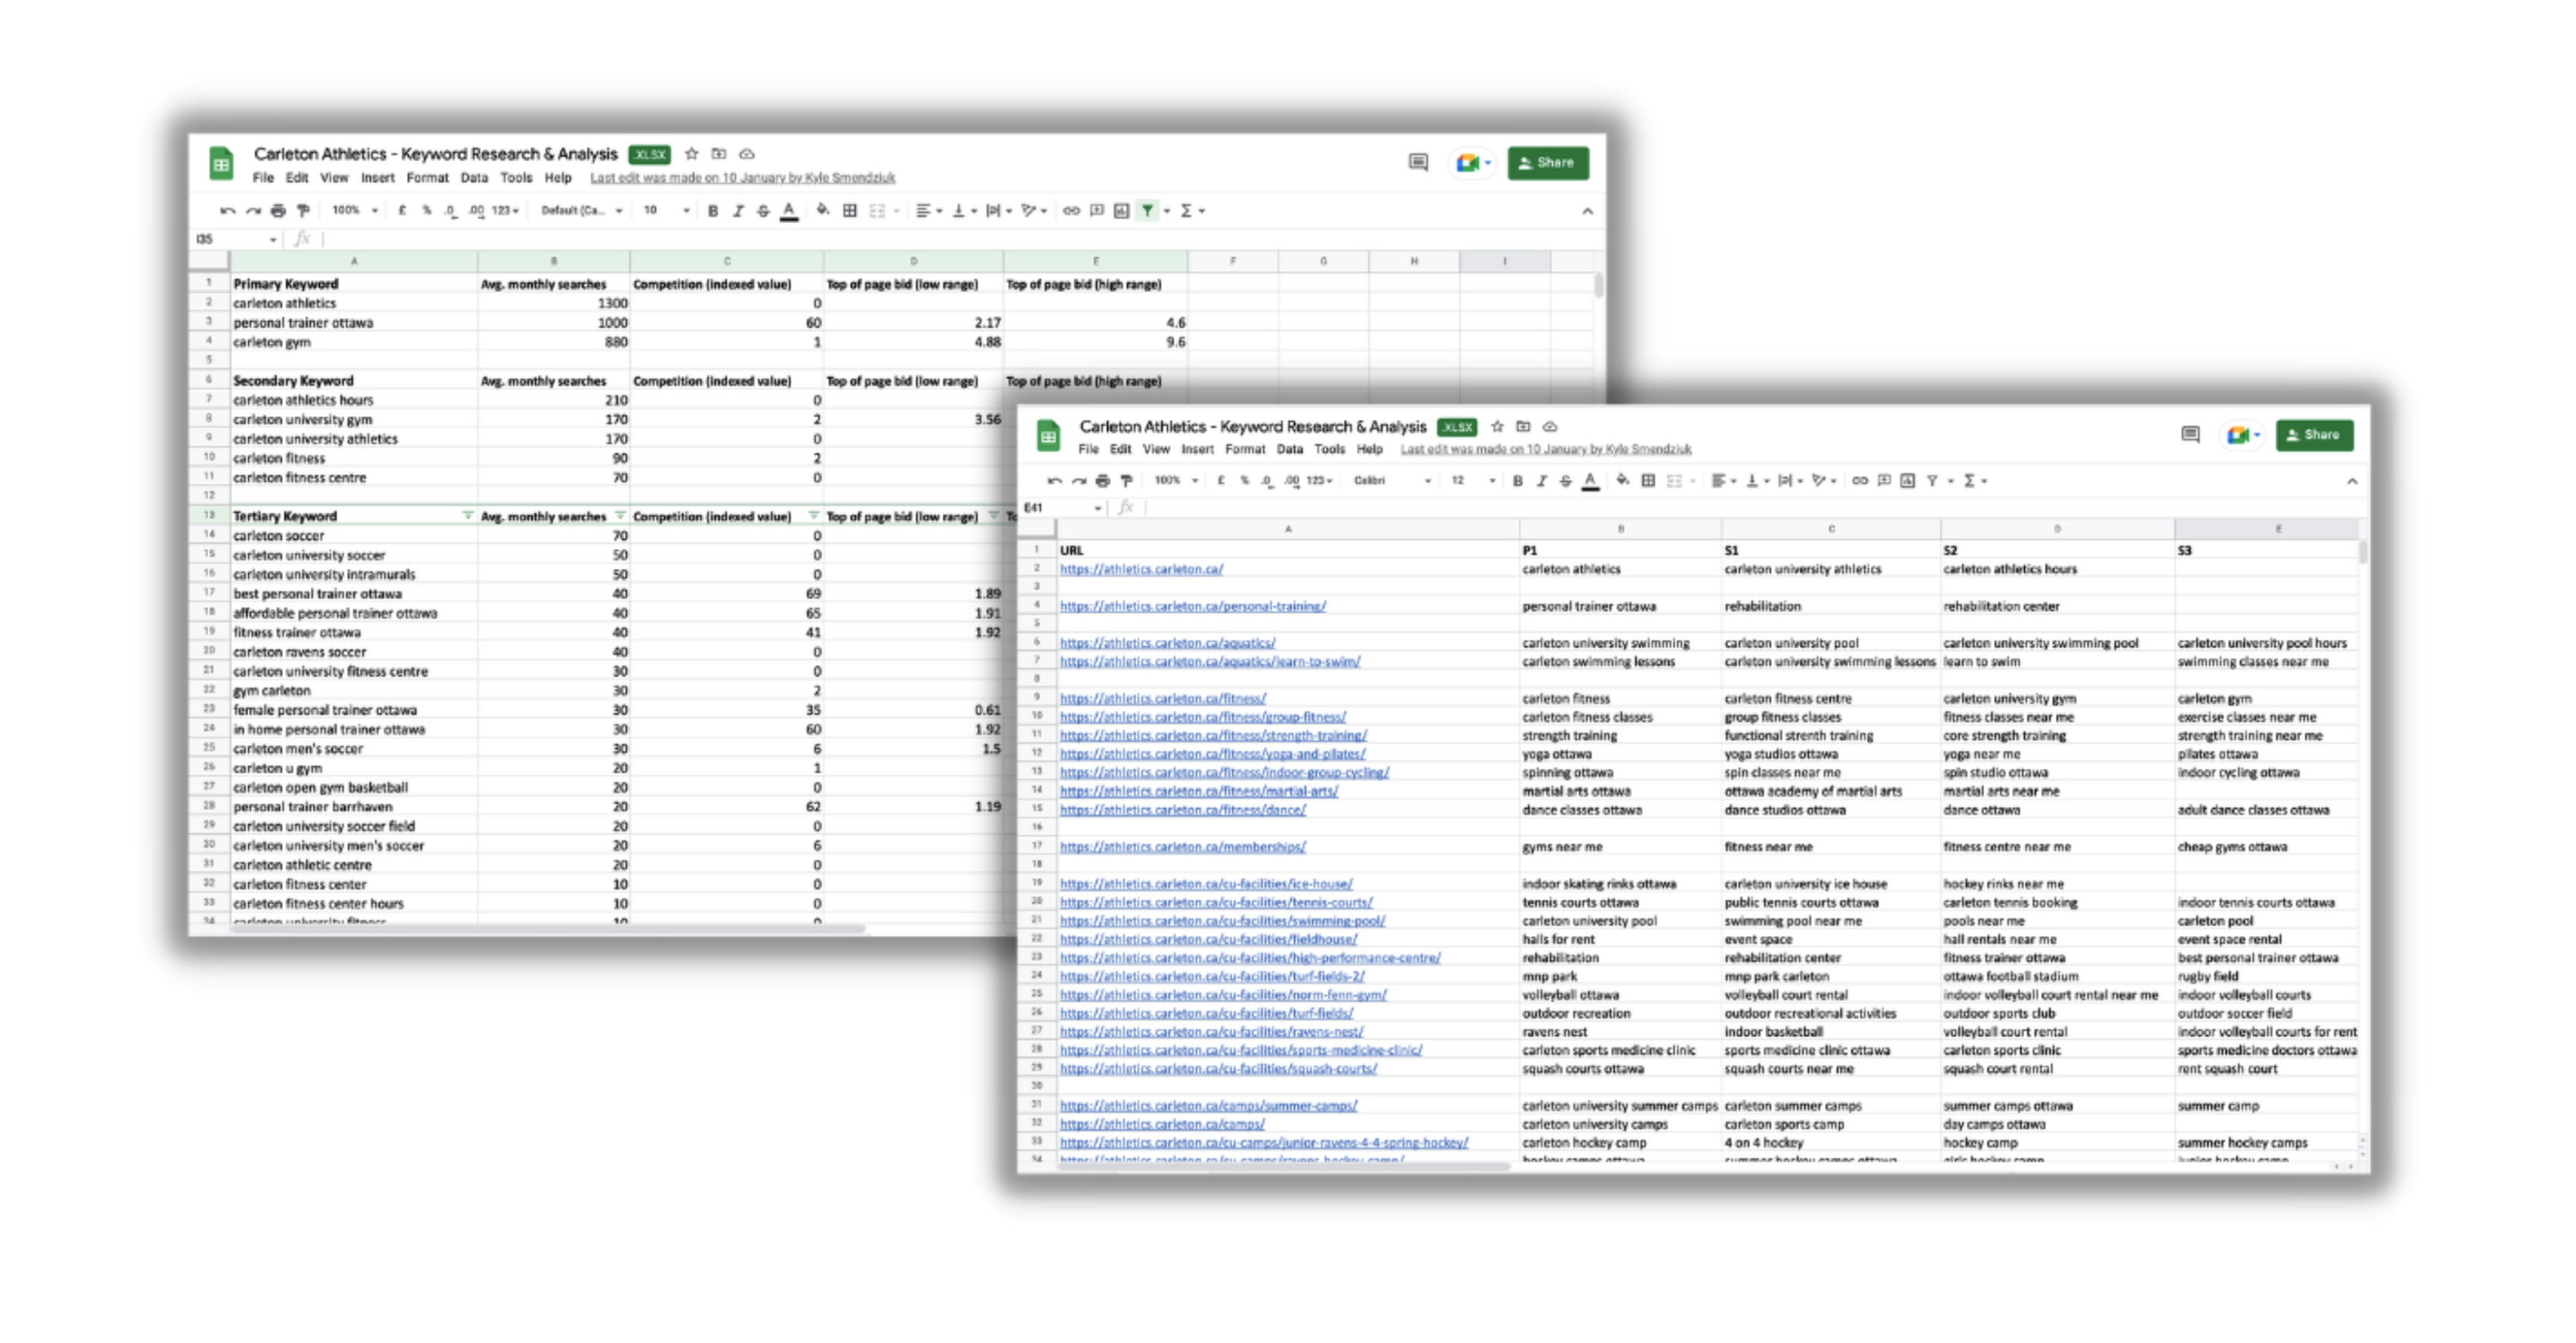Viewport: 2576px width, 1343px height.
Task: Click the insert chart icon in the back toolbar
Action: pos(1121,211)
